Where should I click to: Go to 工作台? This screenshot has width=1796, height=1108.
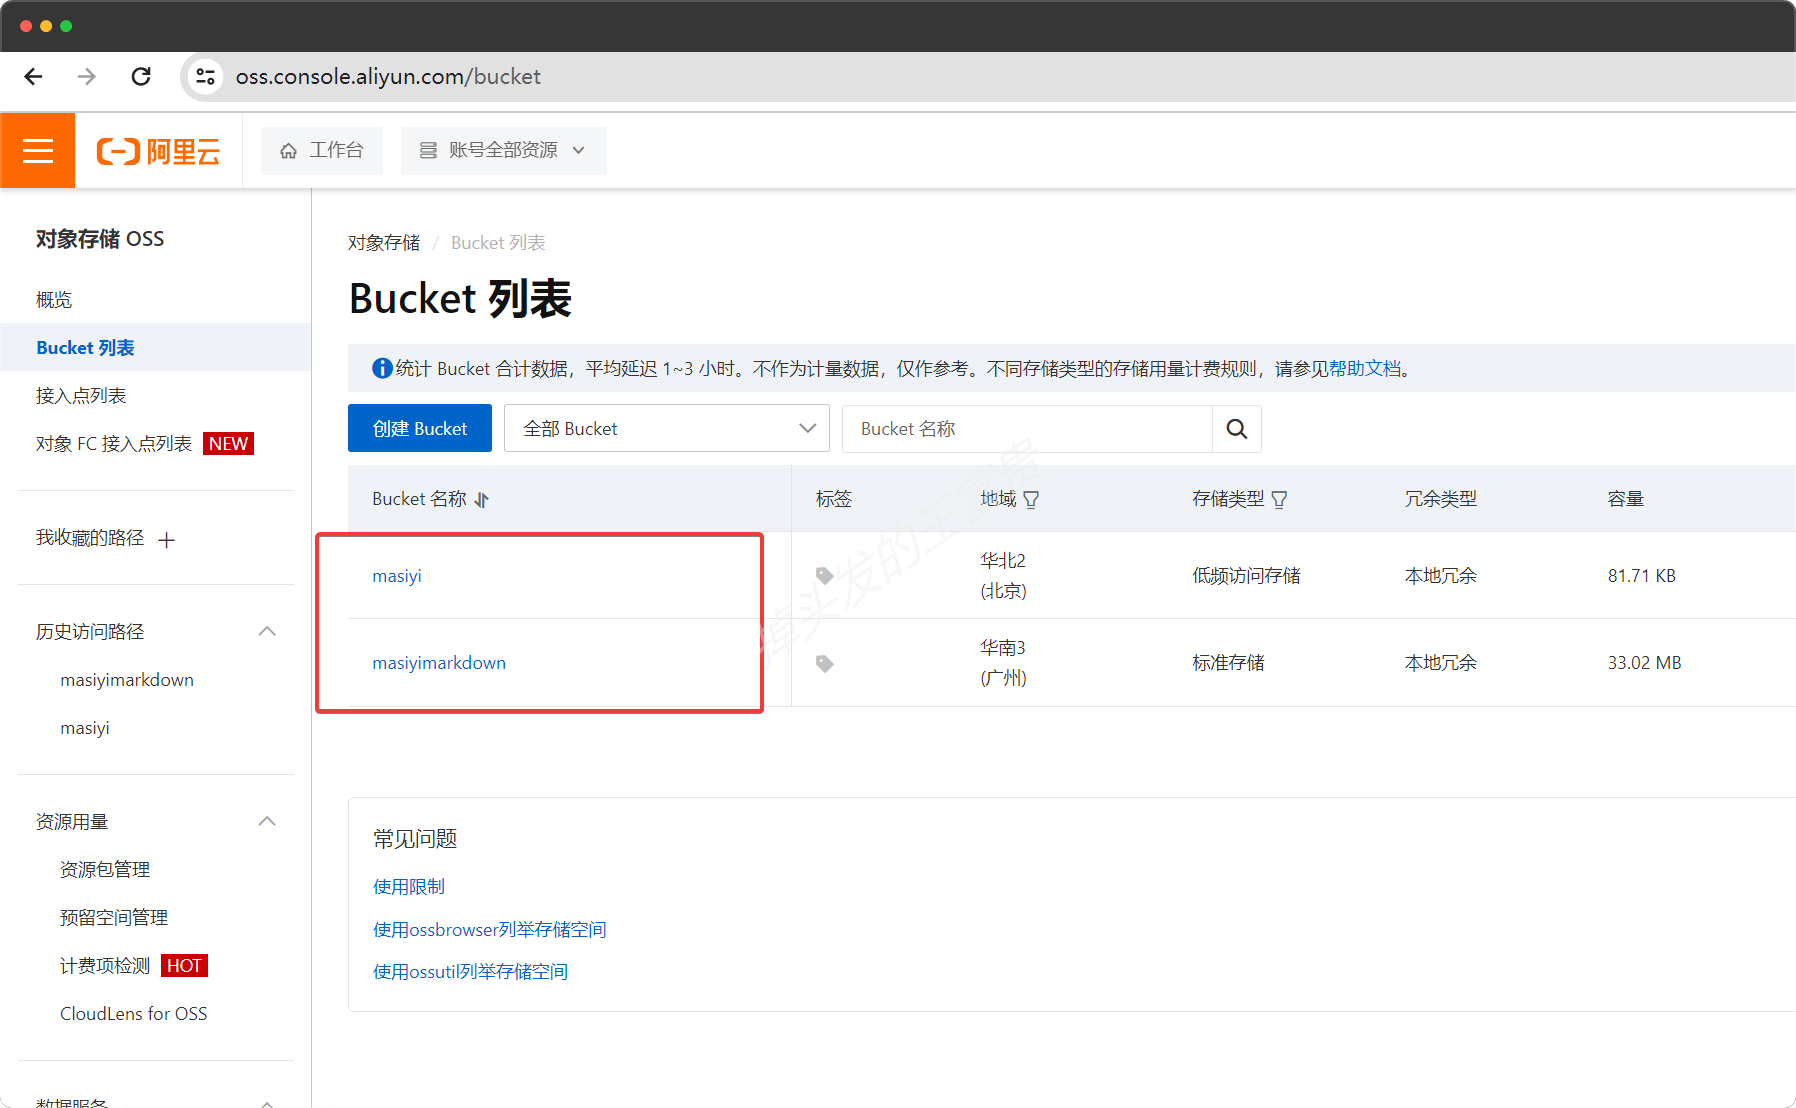[322, 151]
